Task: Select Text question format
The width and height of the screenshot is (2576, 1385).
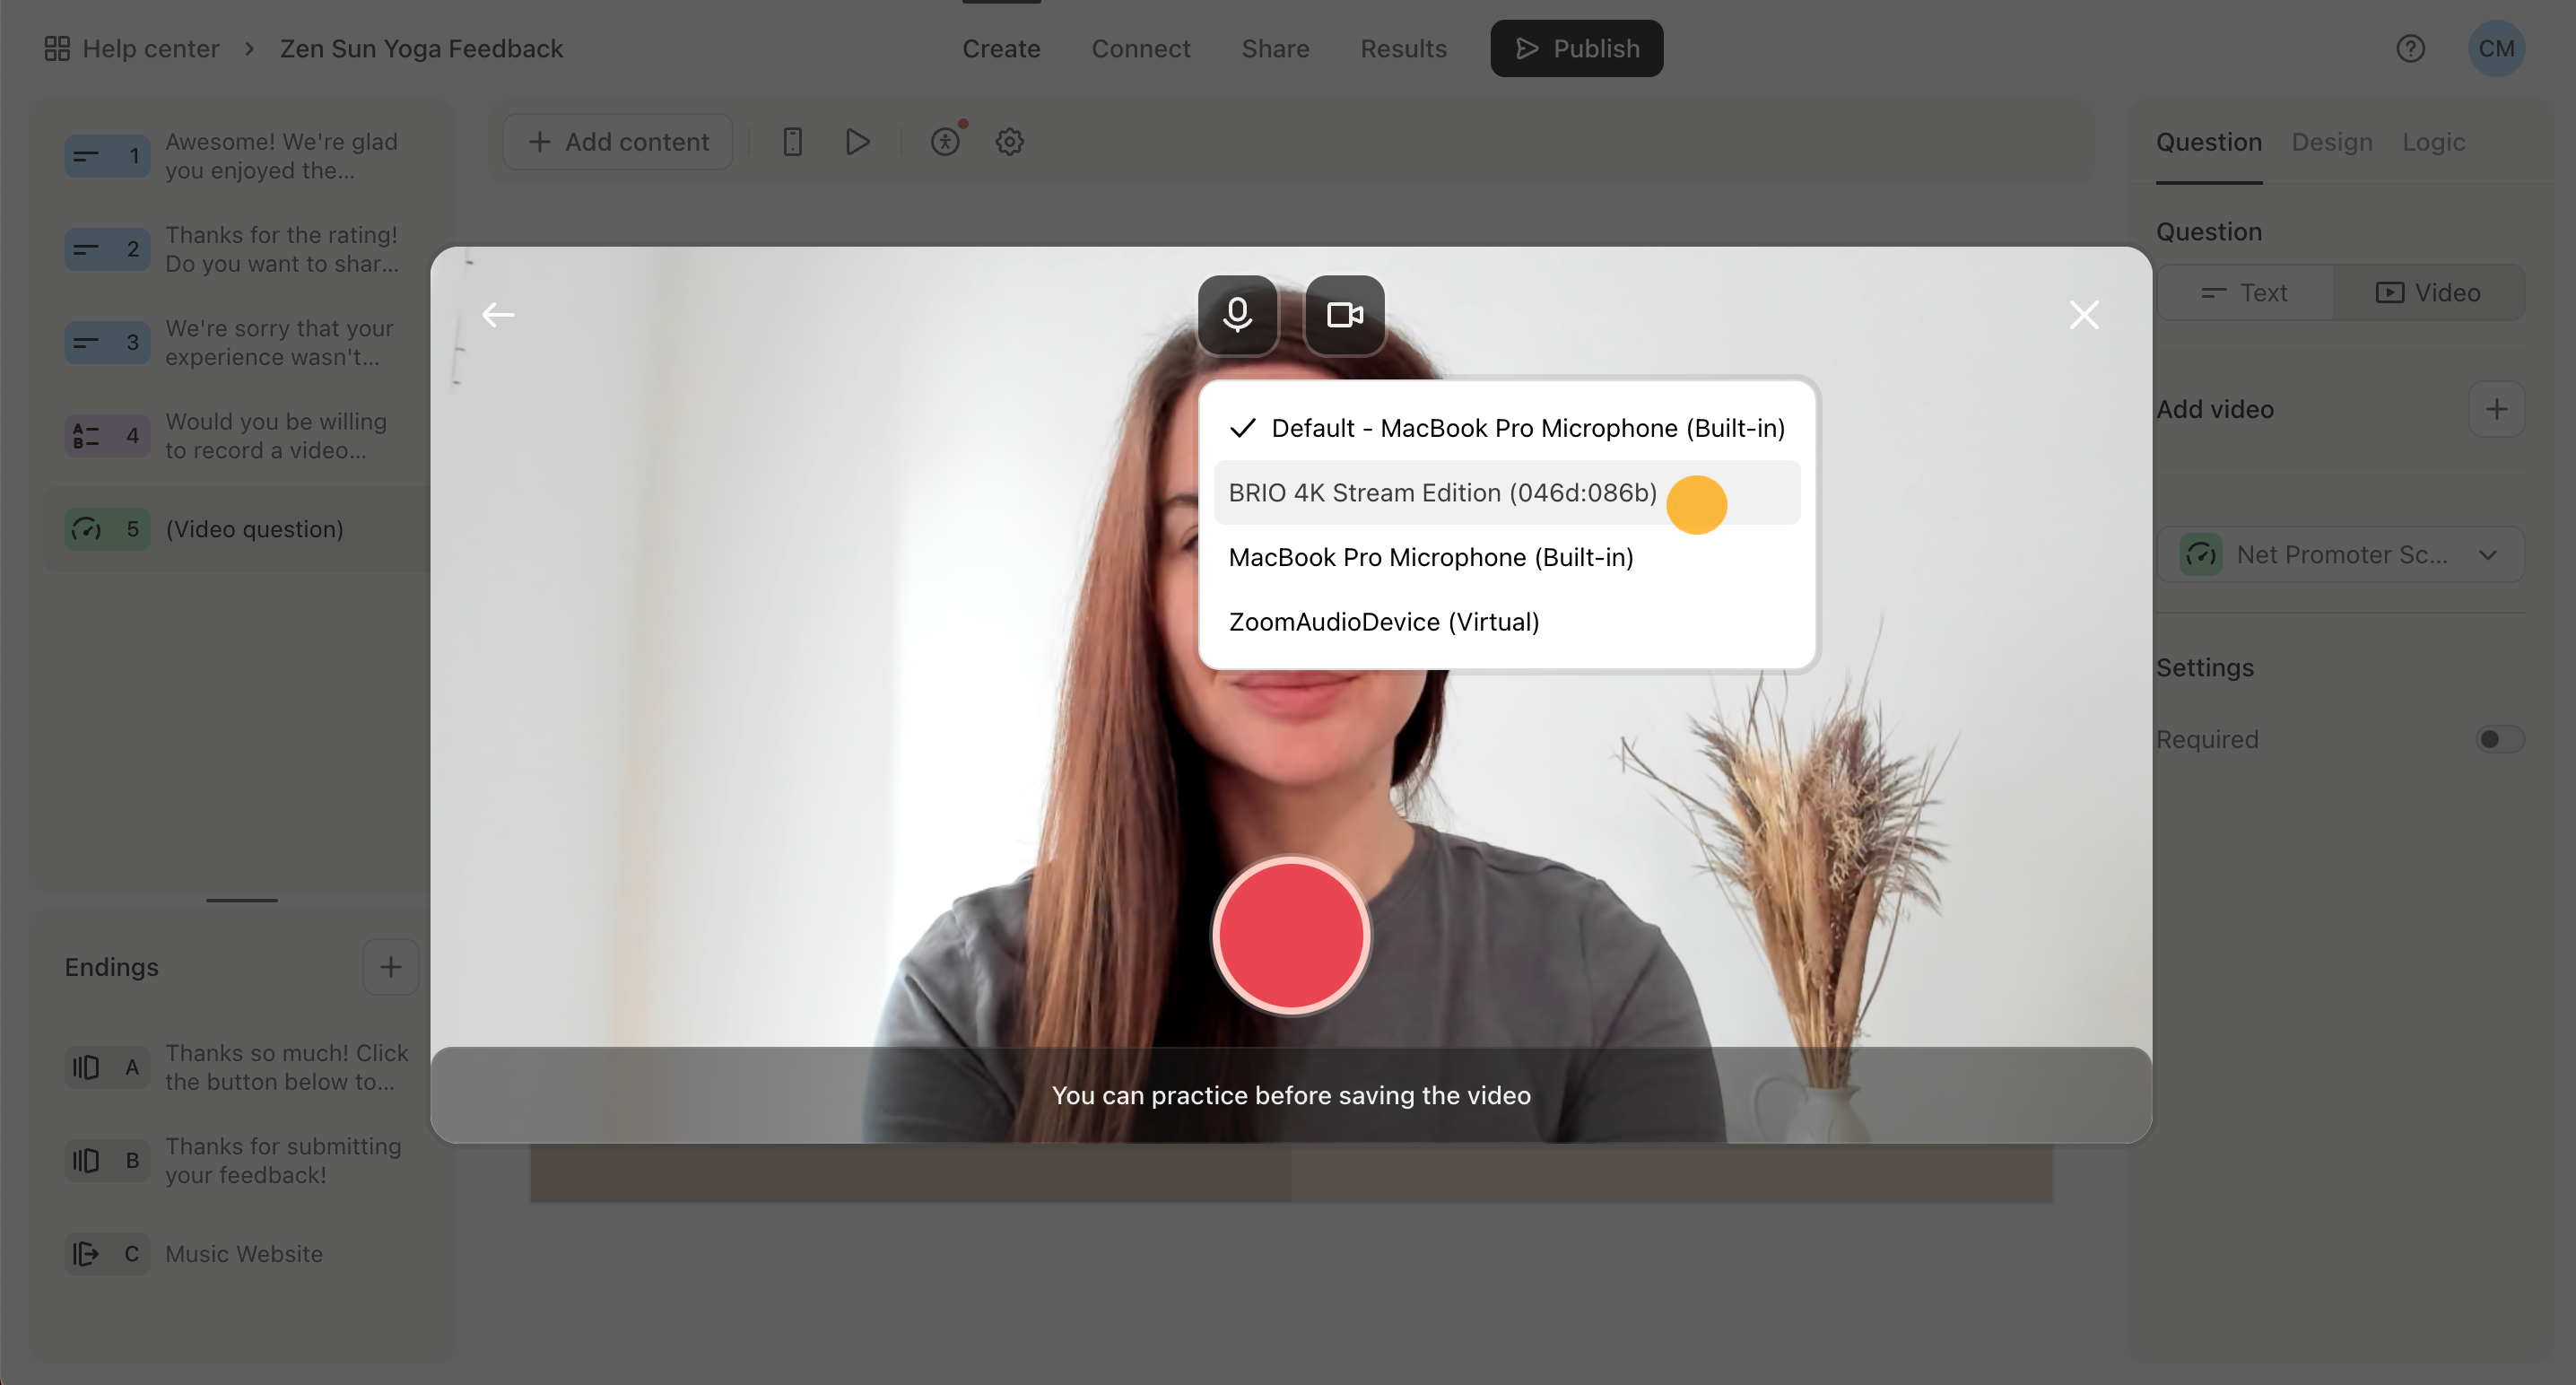Action: click(x=2245, y=292)
